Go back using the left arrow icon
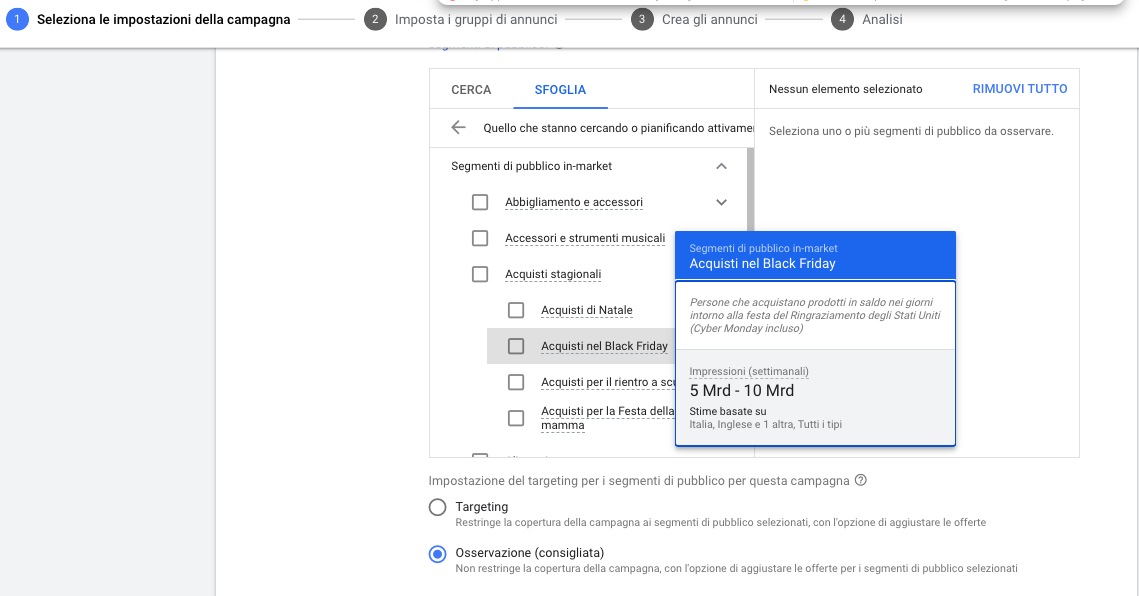The height and width of the screenshot is (596, 1139). [458, 128]
